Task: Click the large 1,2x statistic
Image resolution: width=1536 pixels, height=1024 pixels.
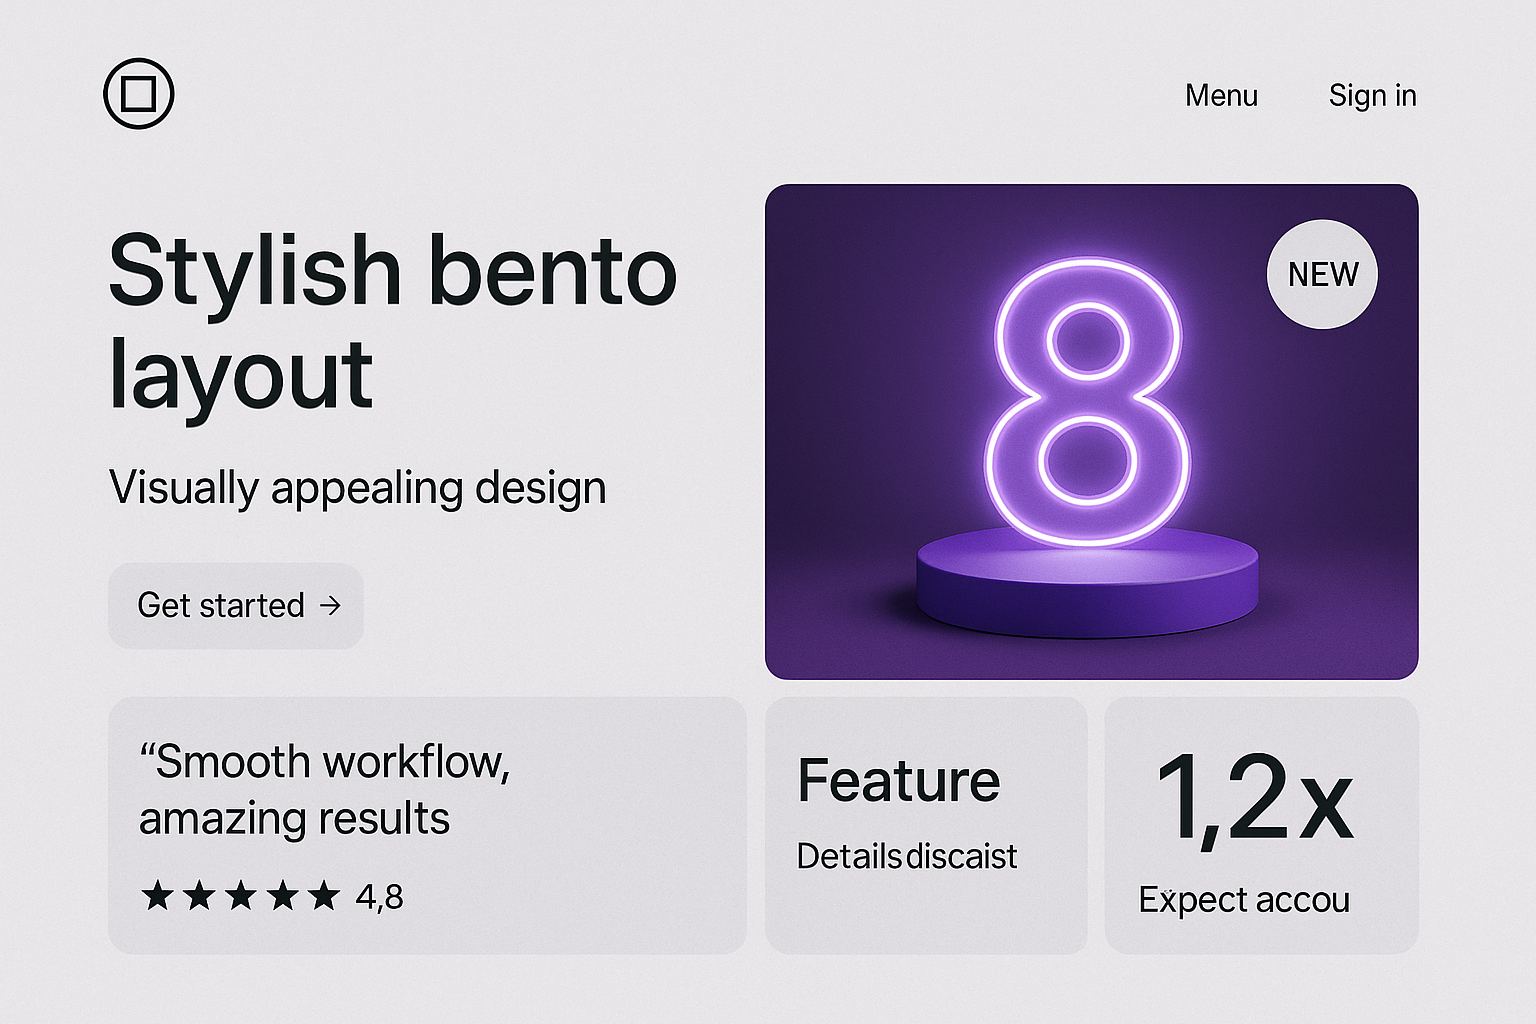Action: click(x=1255, y=798)
